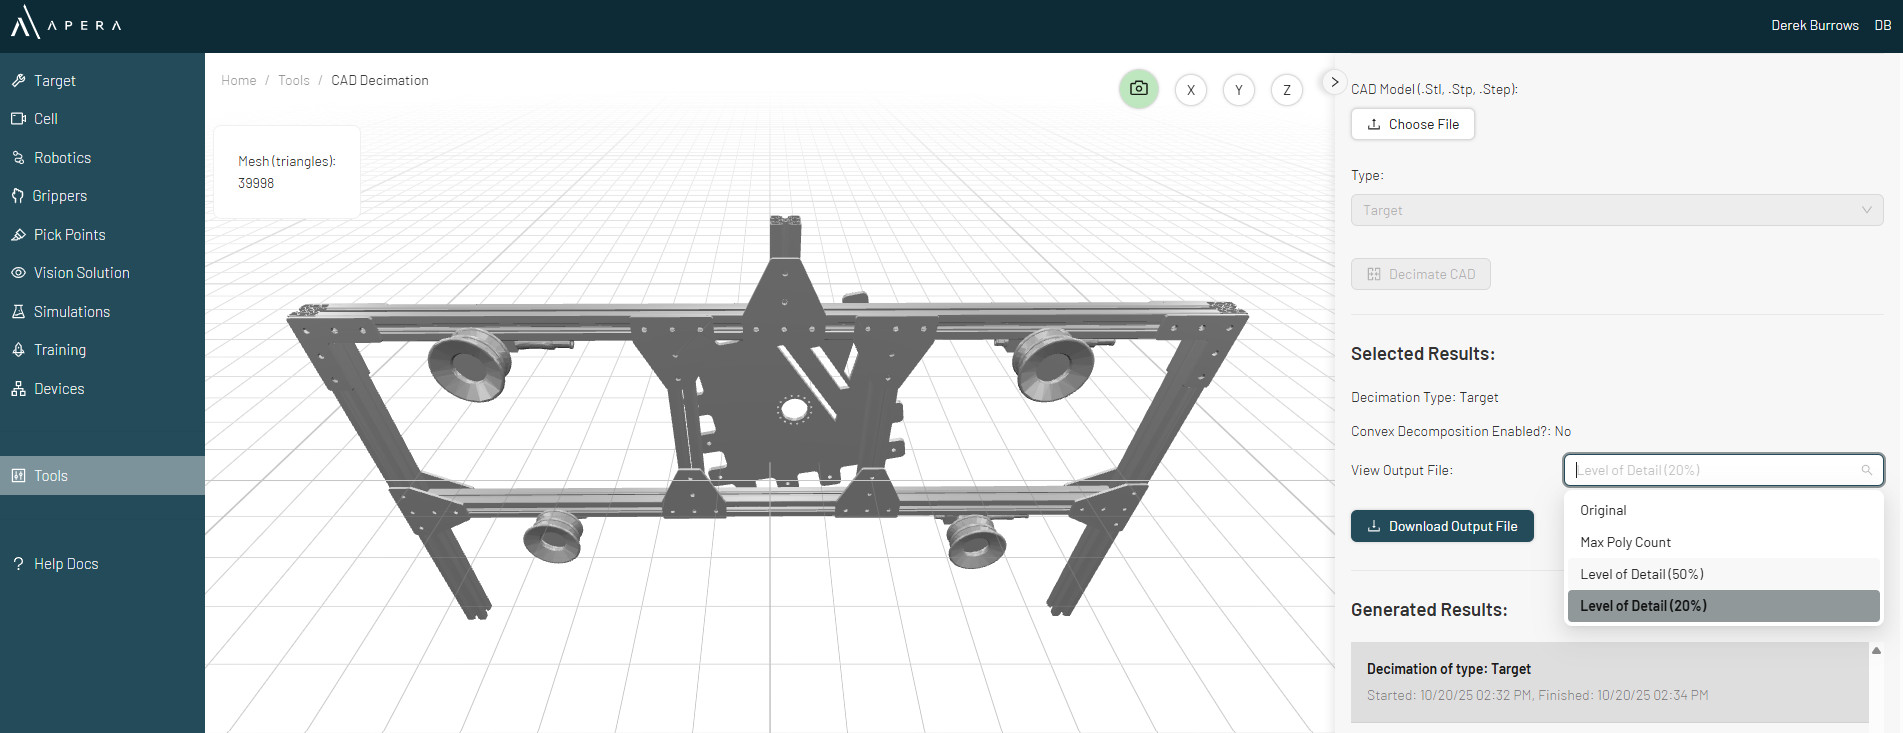Open Help Docs

(66, 564)
